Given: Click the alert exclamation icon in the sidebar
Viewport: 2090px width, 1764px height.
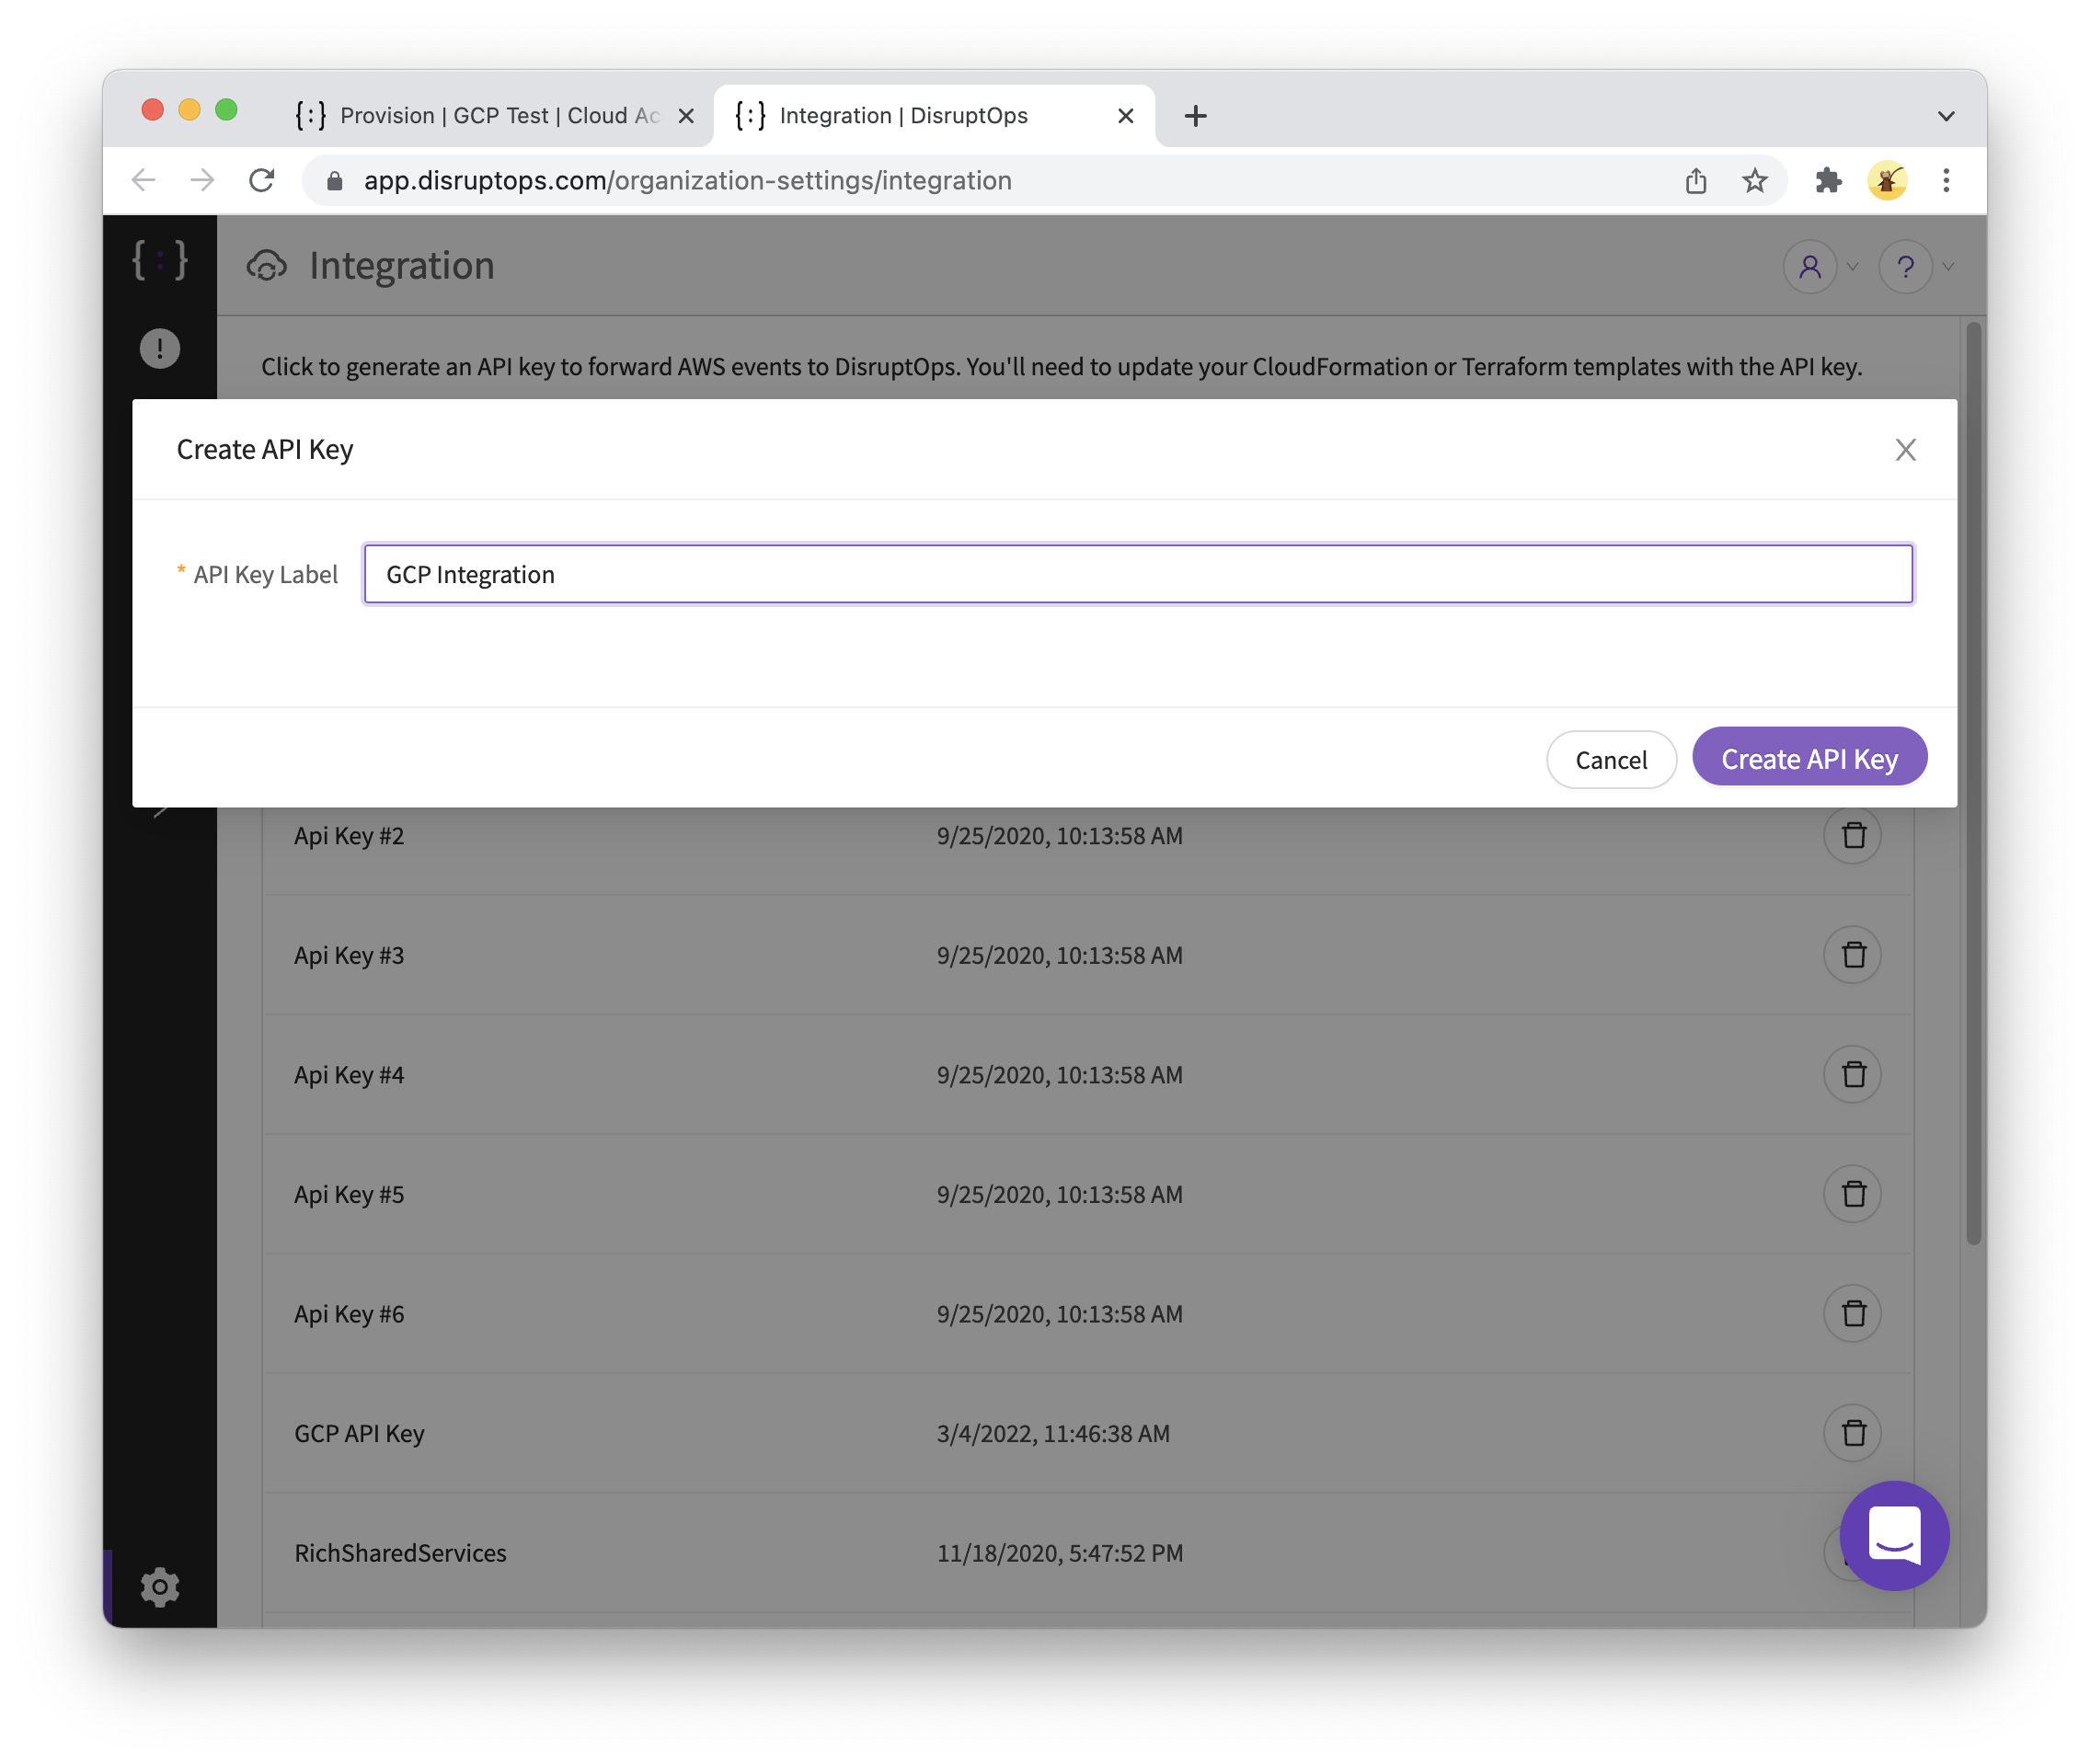Looking at the screenshot, I should 159,347.
